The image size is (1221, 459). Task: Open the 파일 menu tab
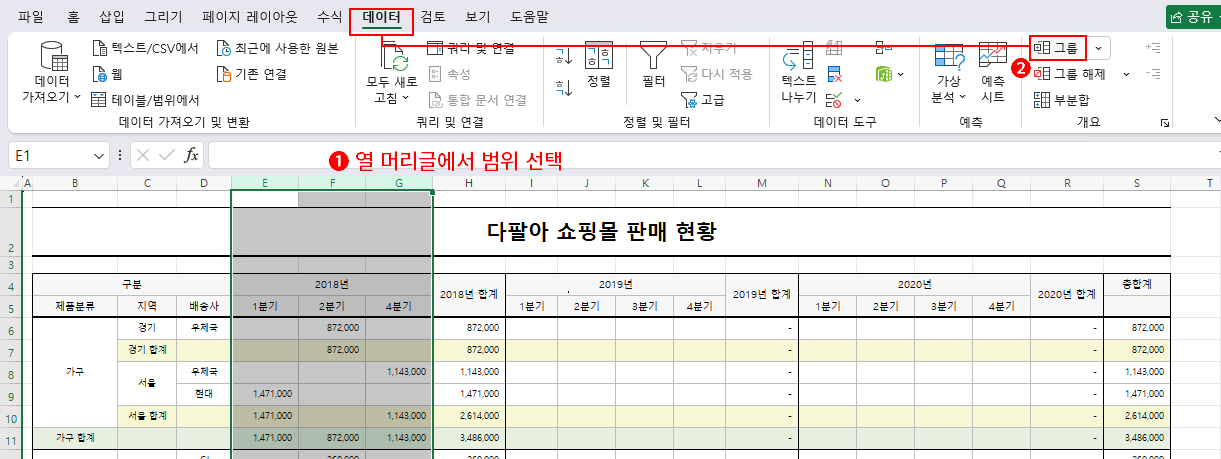point(31,17)
